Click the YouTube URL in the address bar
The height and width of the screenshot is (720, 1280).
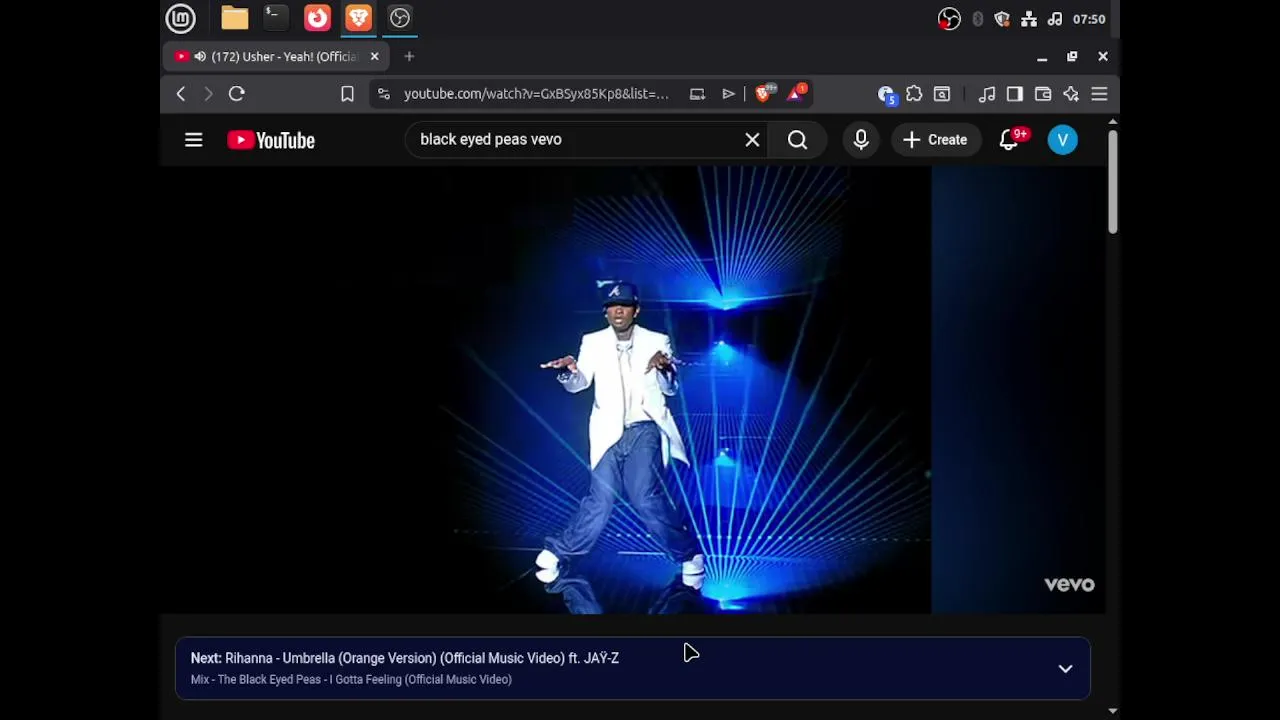coord(536,94)
